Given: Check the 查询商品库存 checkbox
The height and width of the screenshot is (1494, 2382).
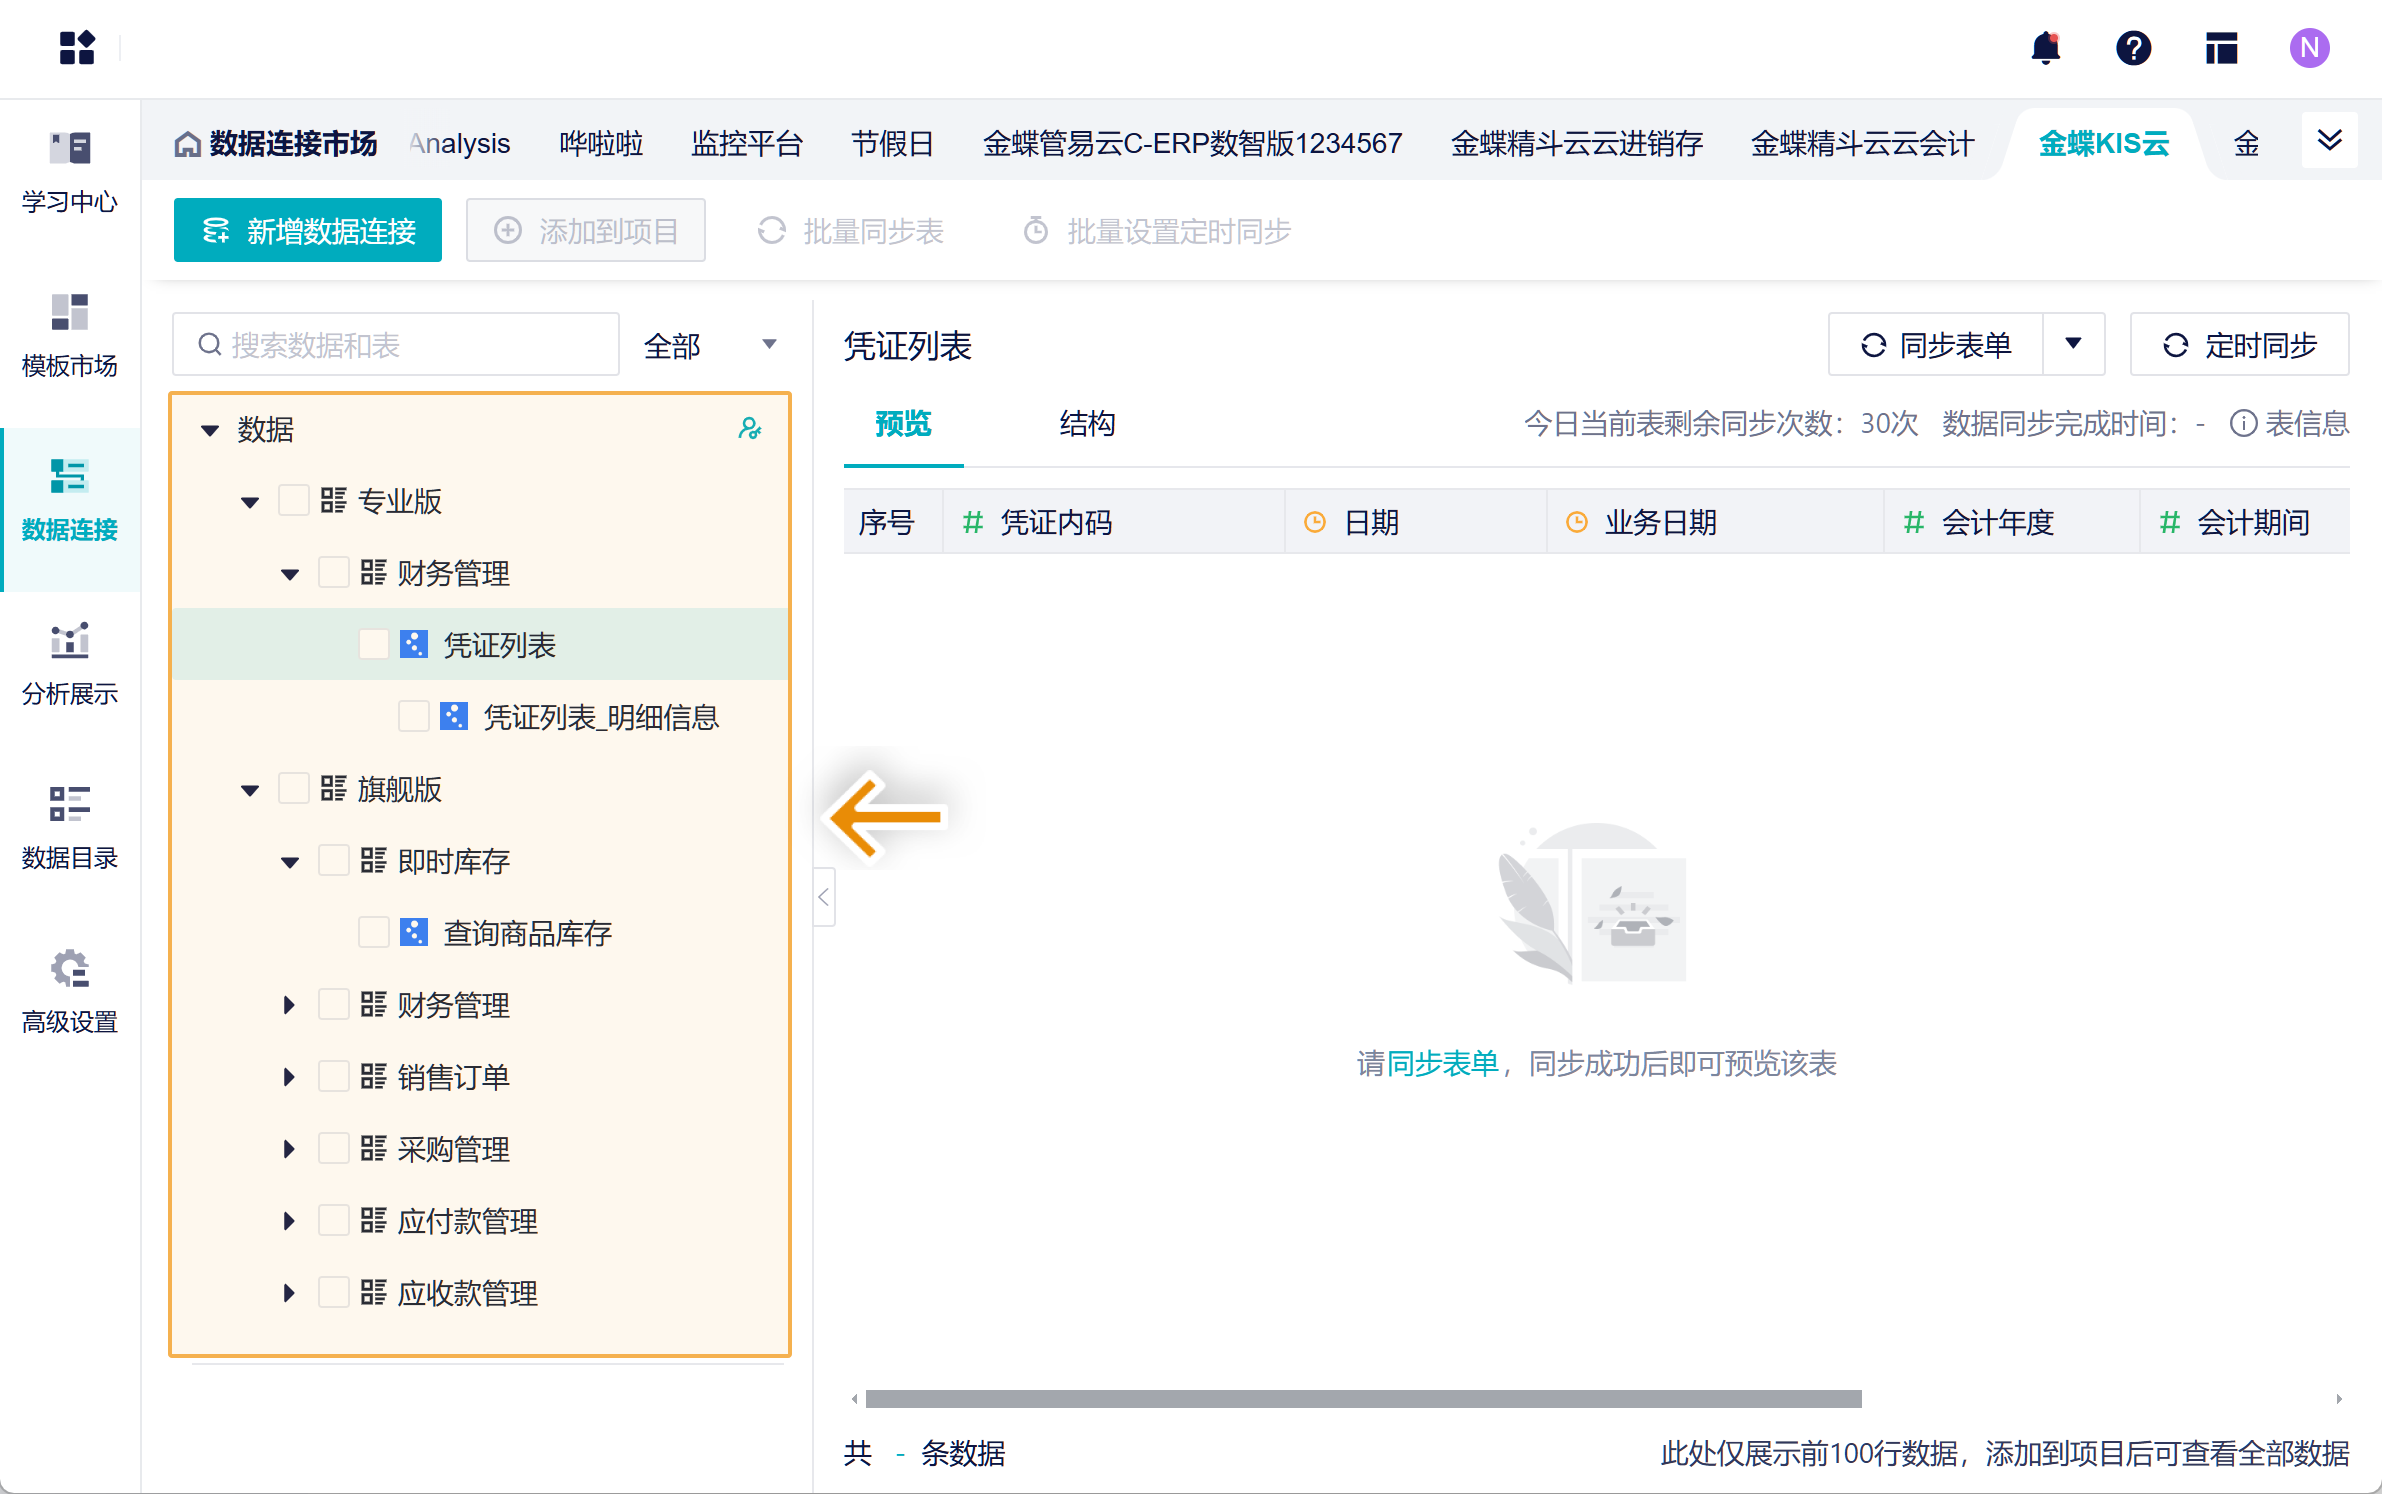Looking at the screenshot, I should point(373,932).
